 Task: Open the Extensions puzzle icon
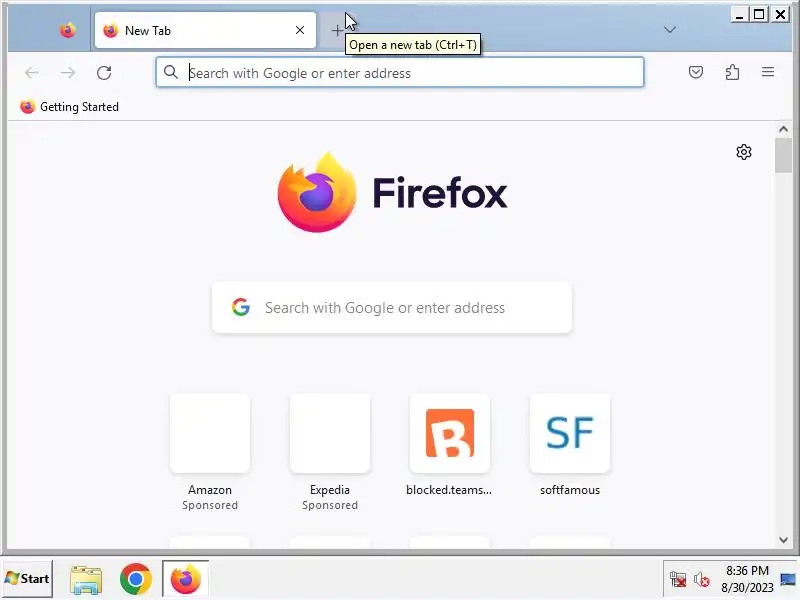coord(732,72)
